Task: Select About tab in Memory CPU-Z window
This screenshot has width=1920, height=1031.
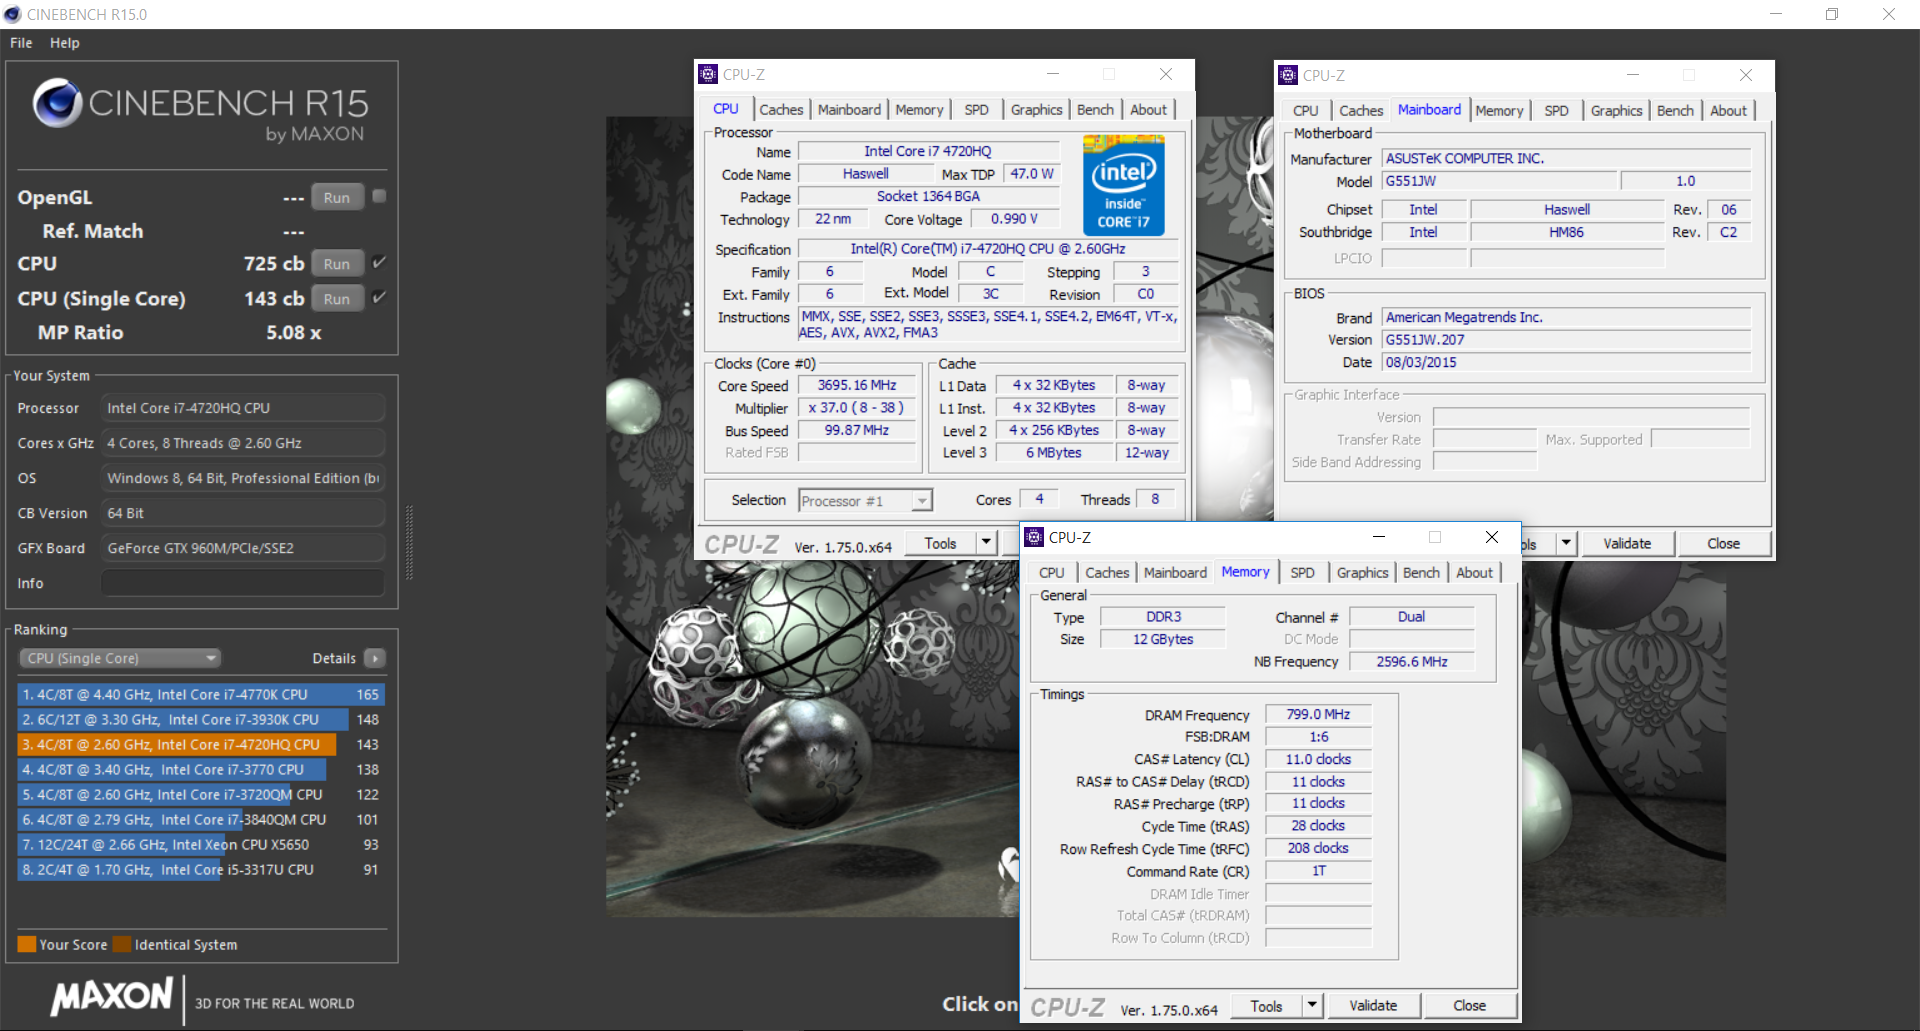Action: (1474, 573)
